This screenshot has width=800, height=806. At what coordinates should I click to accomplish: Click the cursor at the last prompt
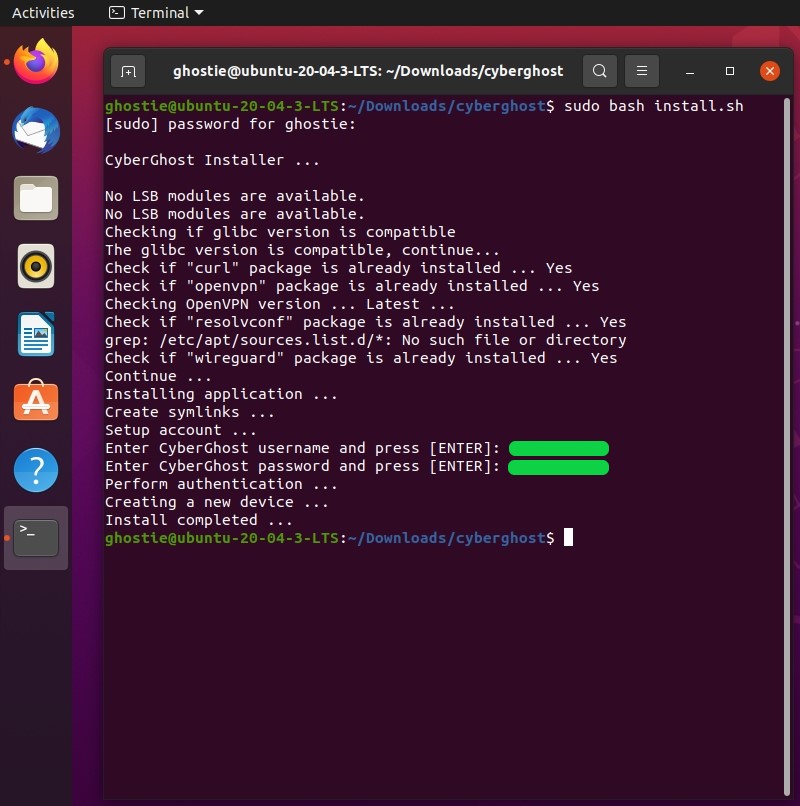(x=568, y=538)
